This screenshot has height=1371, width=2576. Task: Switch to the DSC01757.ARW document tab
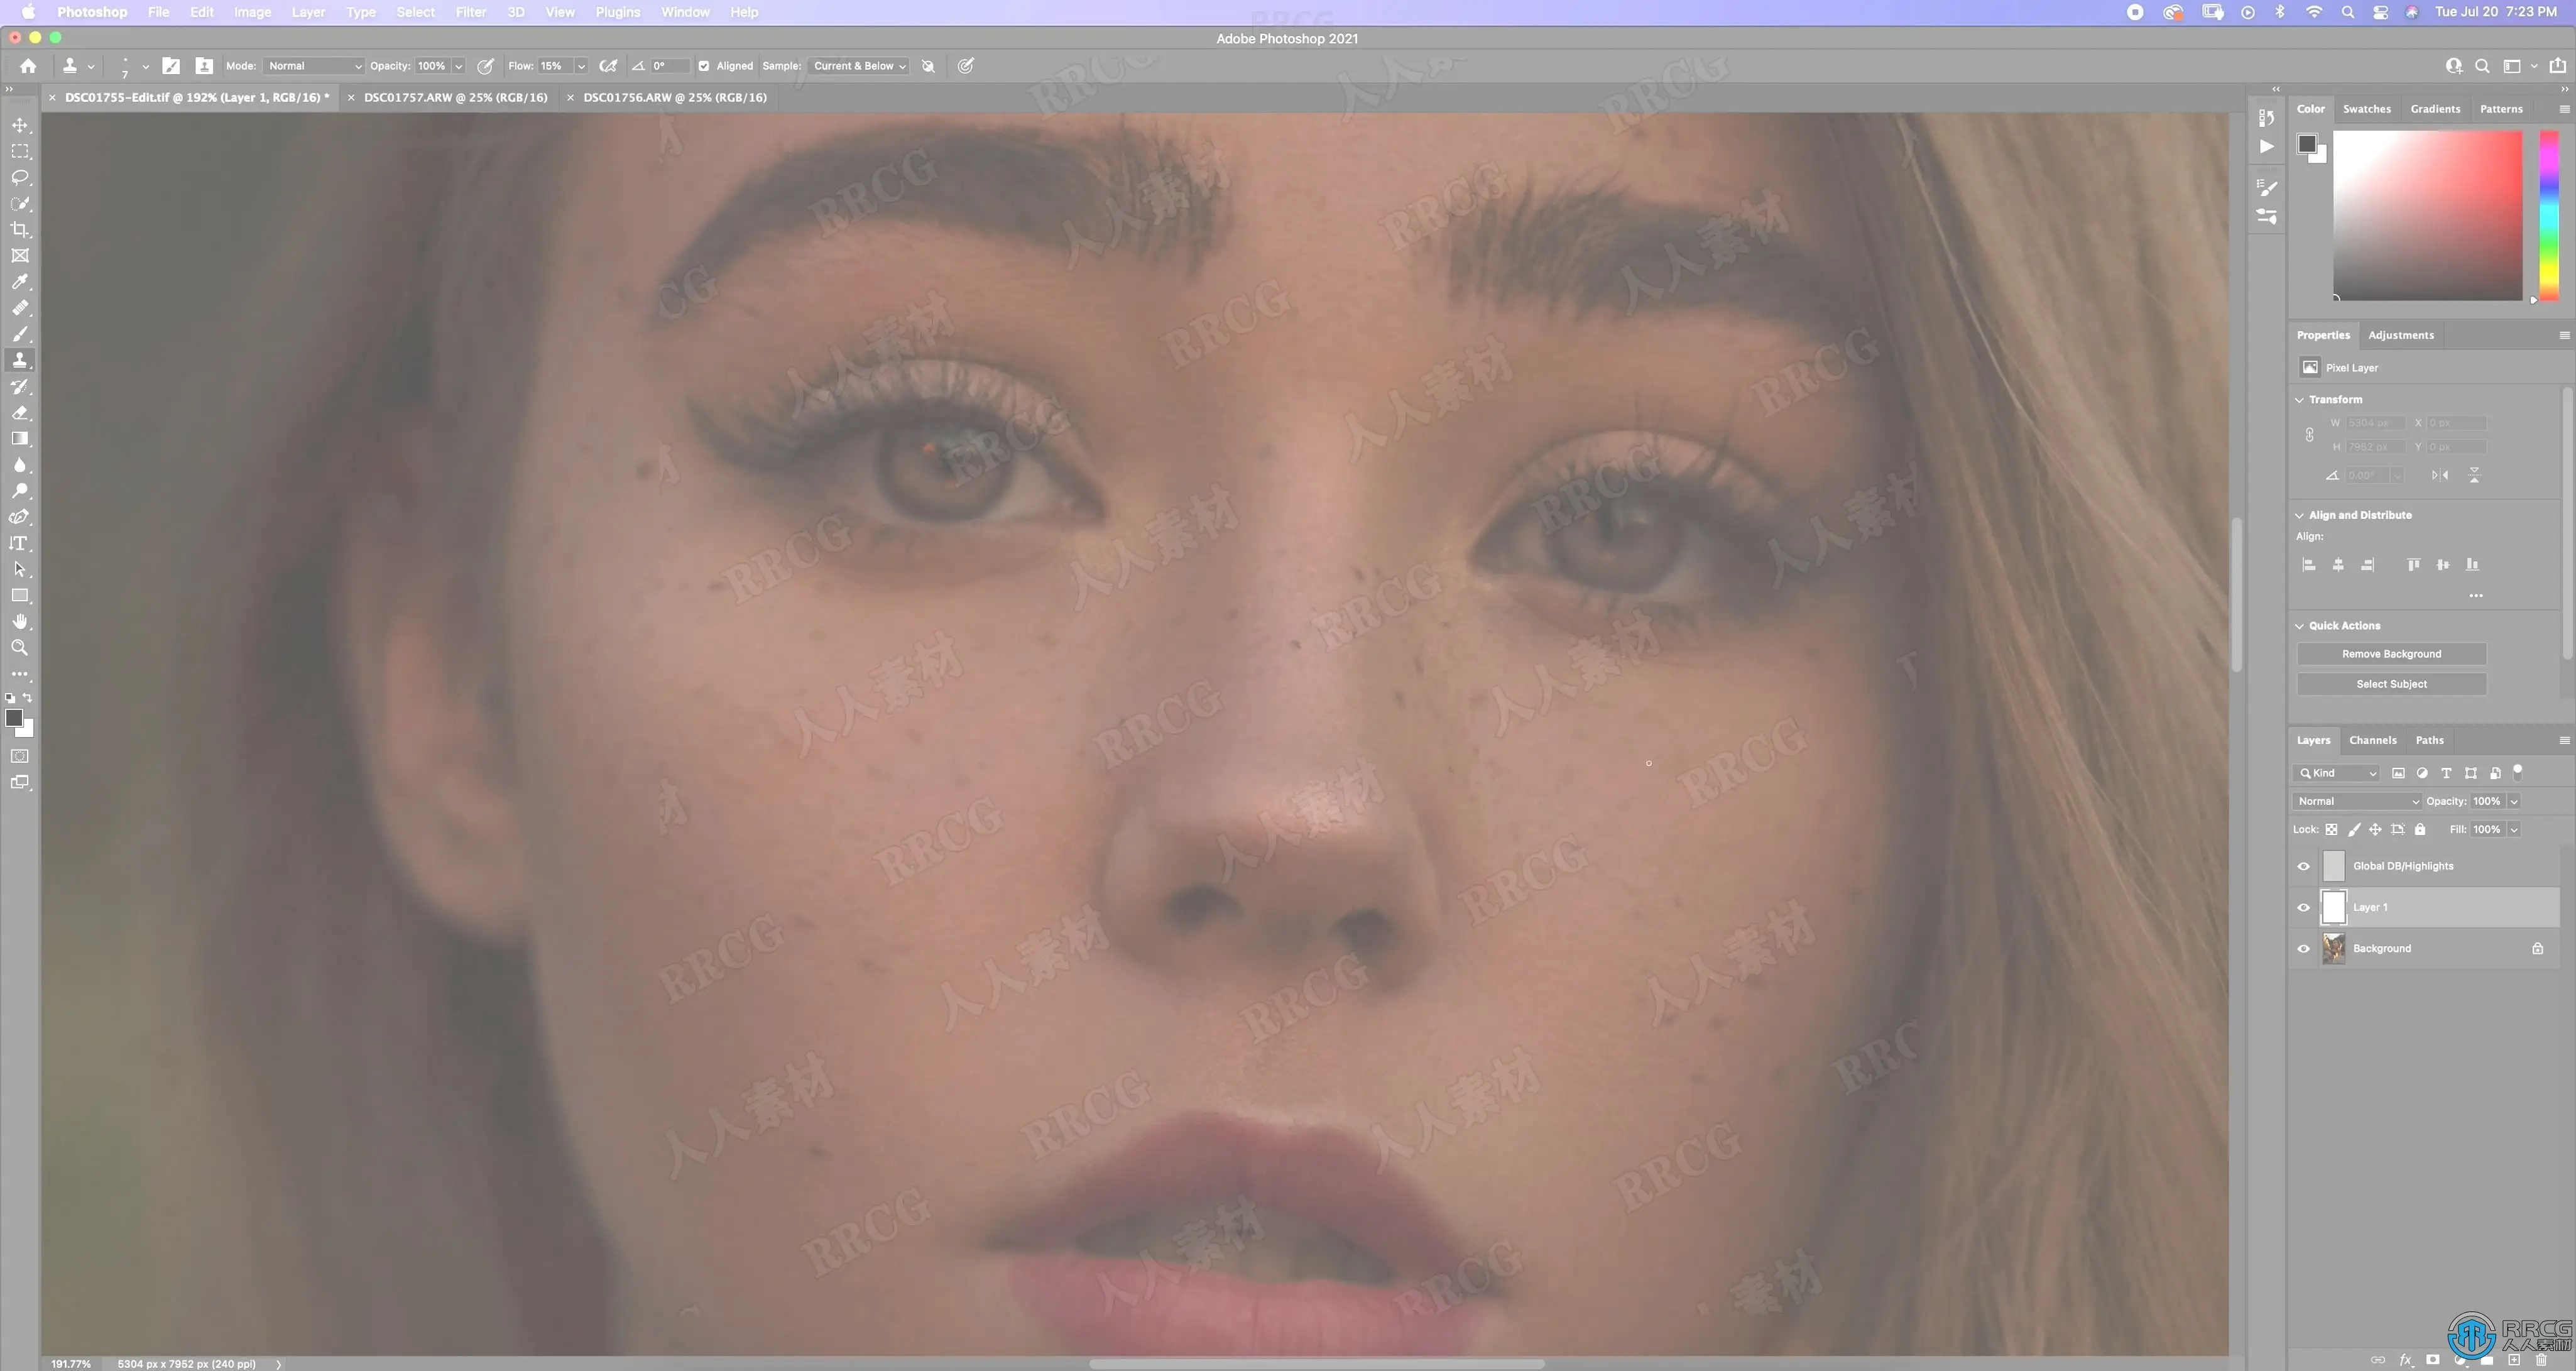[x=456, y=97]
